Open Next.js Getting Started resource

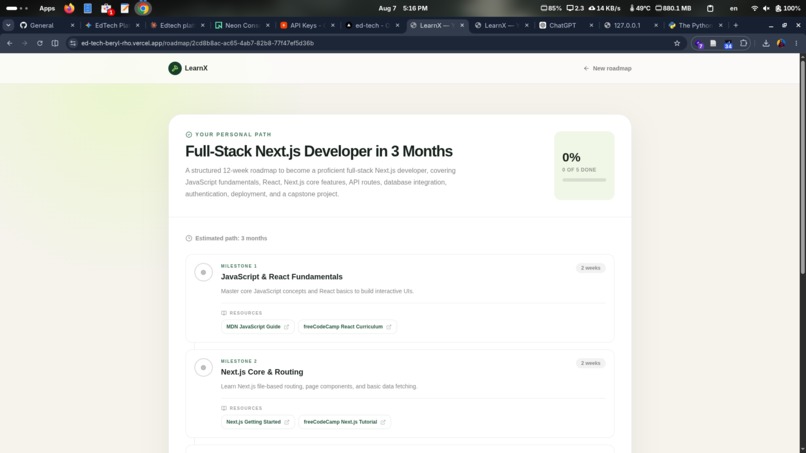pyautogui.click(x=258, y=422)
